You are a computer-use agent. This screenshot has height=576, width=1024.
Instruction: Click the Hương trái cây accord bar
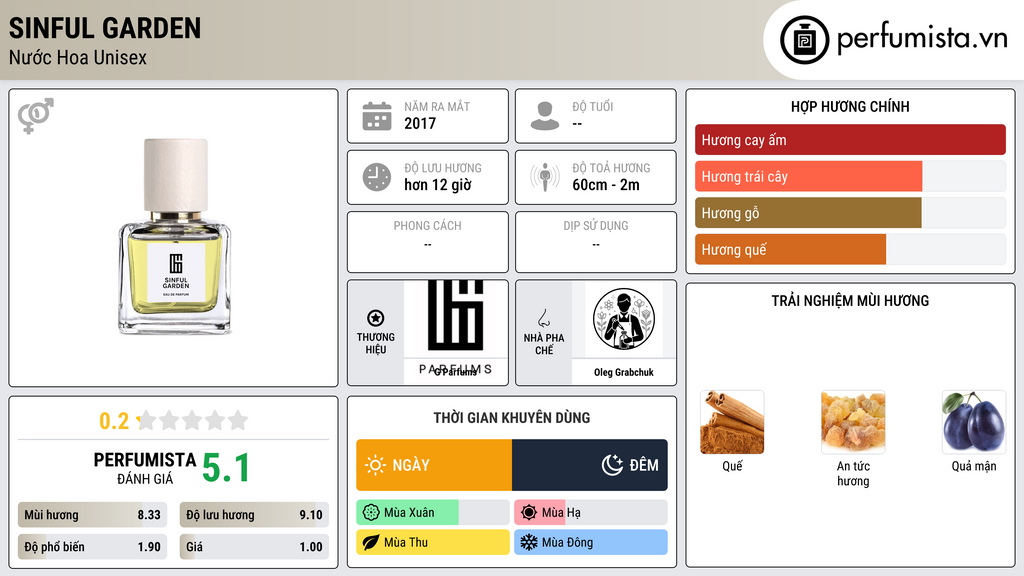[850, 176]
